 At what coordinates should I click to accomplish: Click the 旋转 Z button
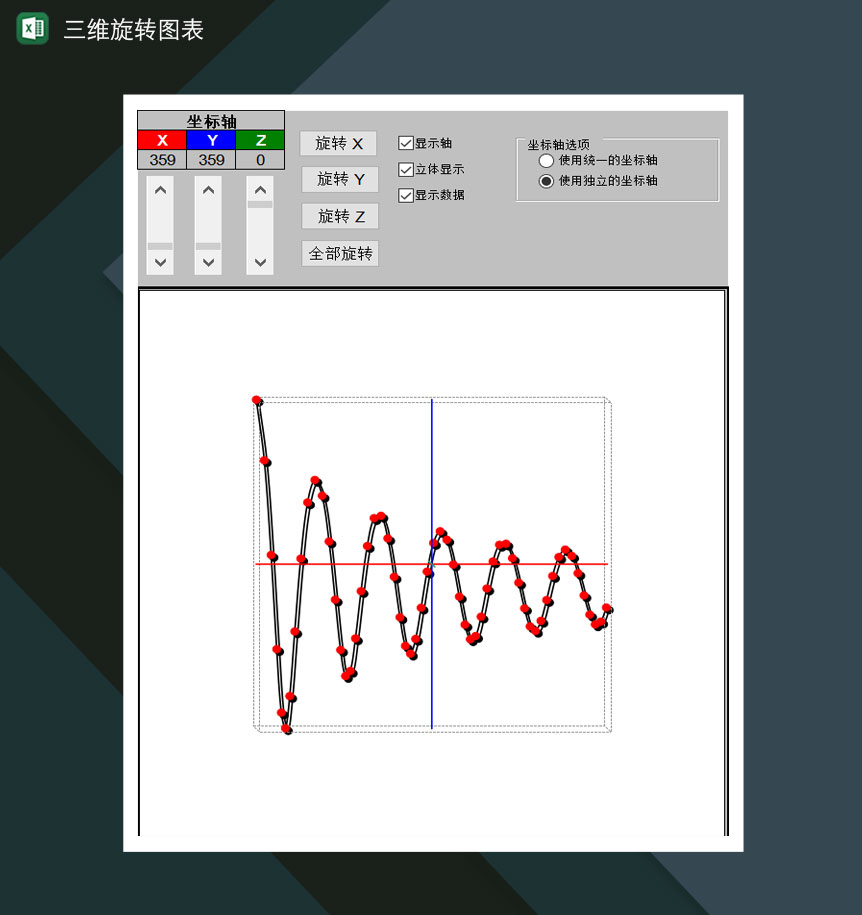click(338, 216)
